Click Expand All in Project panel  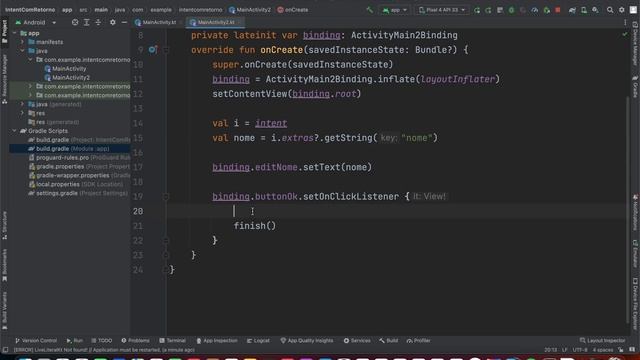click(87, 22)
